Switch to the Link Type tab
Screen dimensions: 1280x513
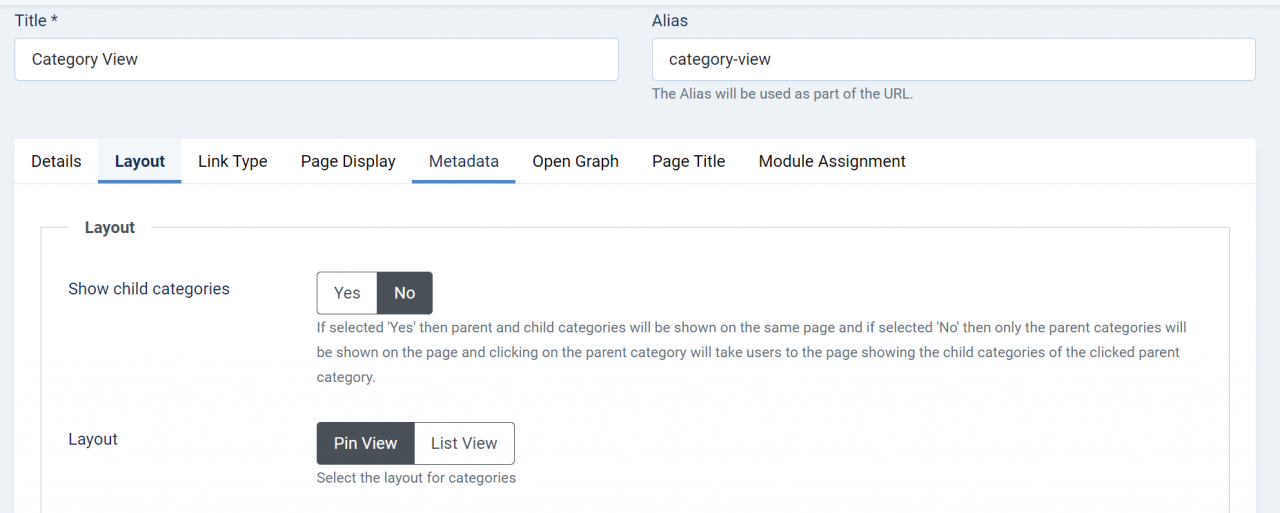(233, 161)
